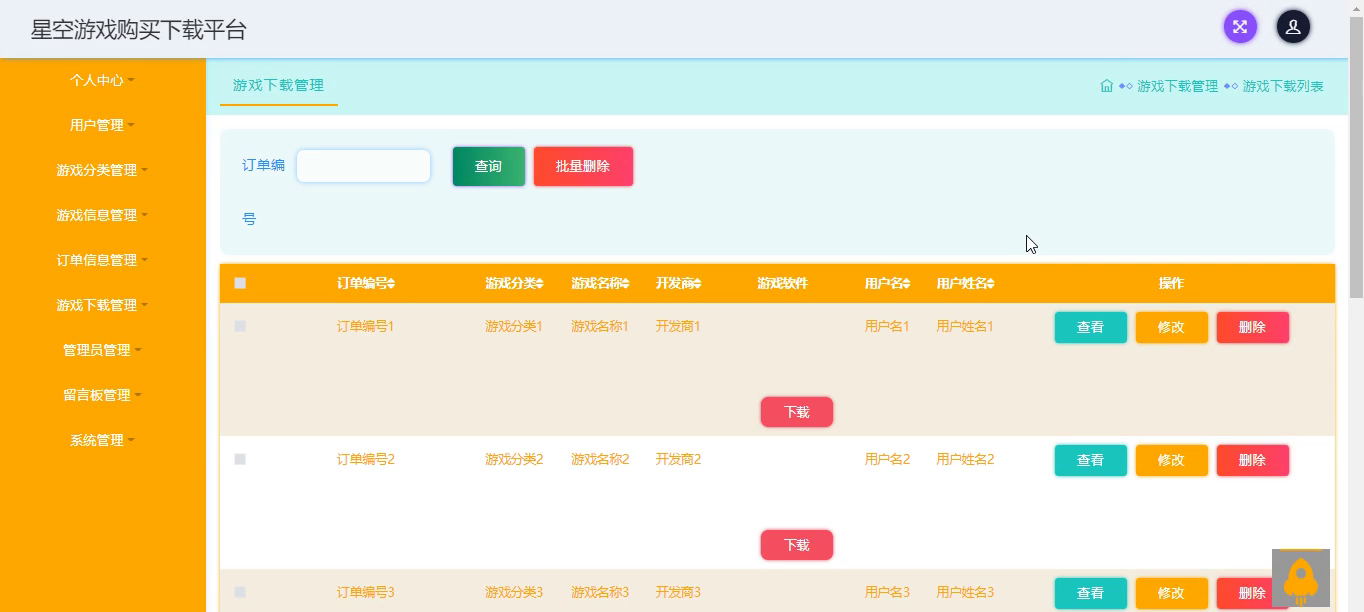This screenshot has height=612, width=1364.
Task: Check the 订单编号1 row checkbox
Action: point(240,326)
